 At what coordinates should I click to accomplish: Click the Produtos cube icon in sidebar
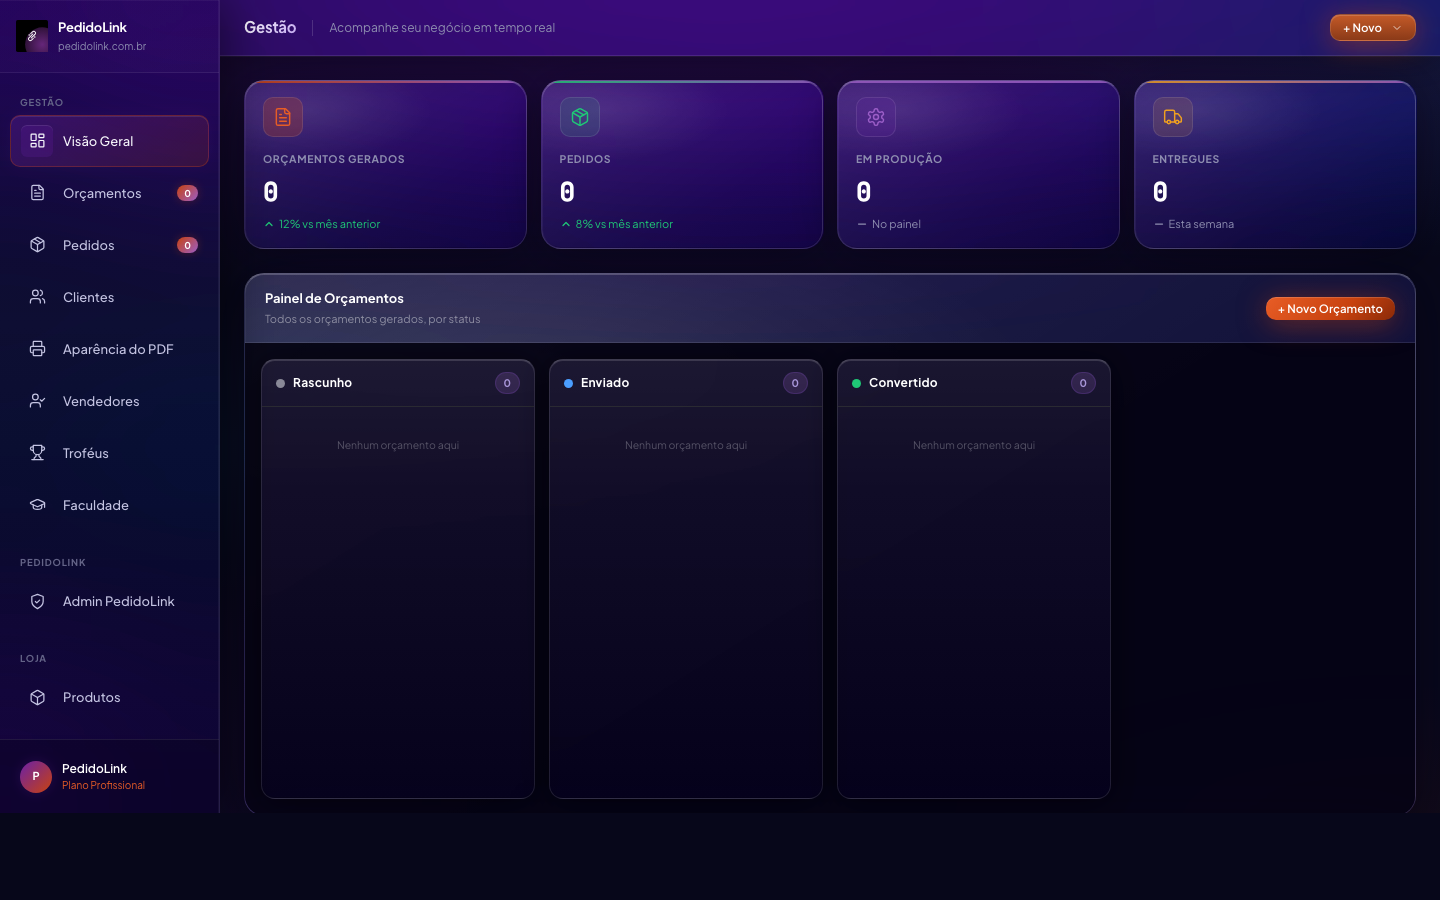37,697
